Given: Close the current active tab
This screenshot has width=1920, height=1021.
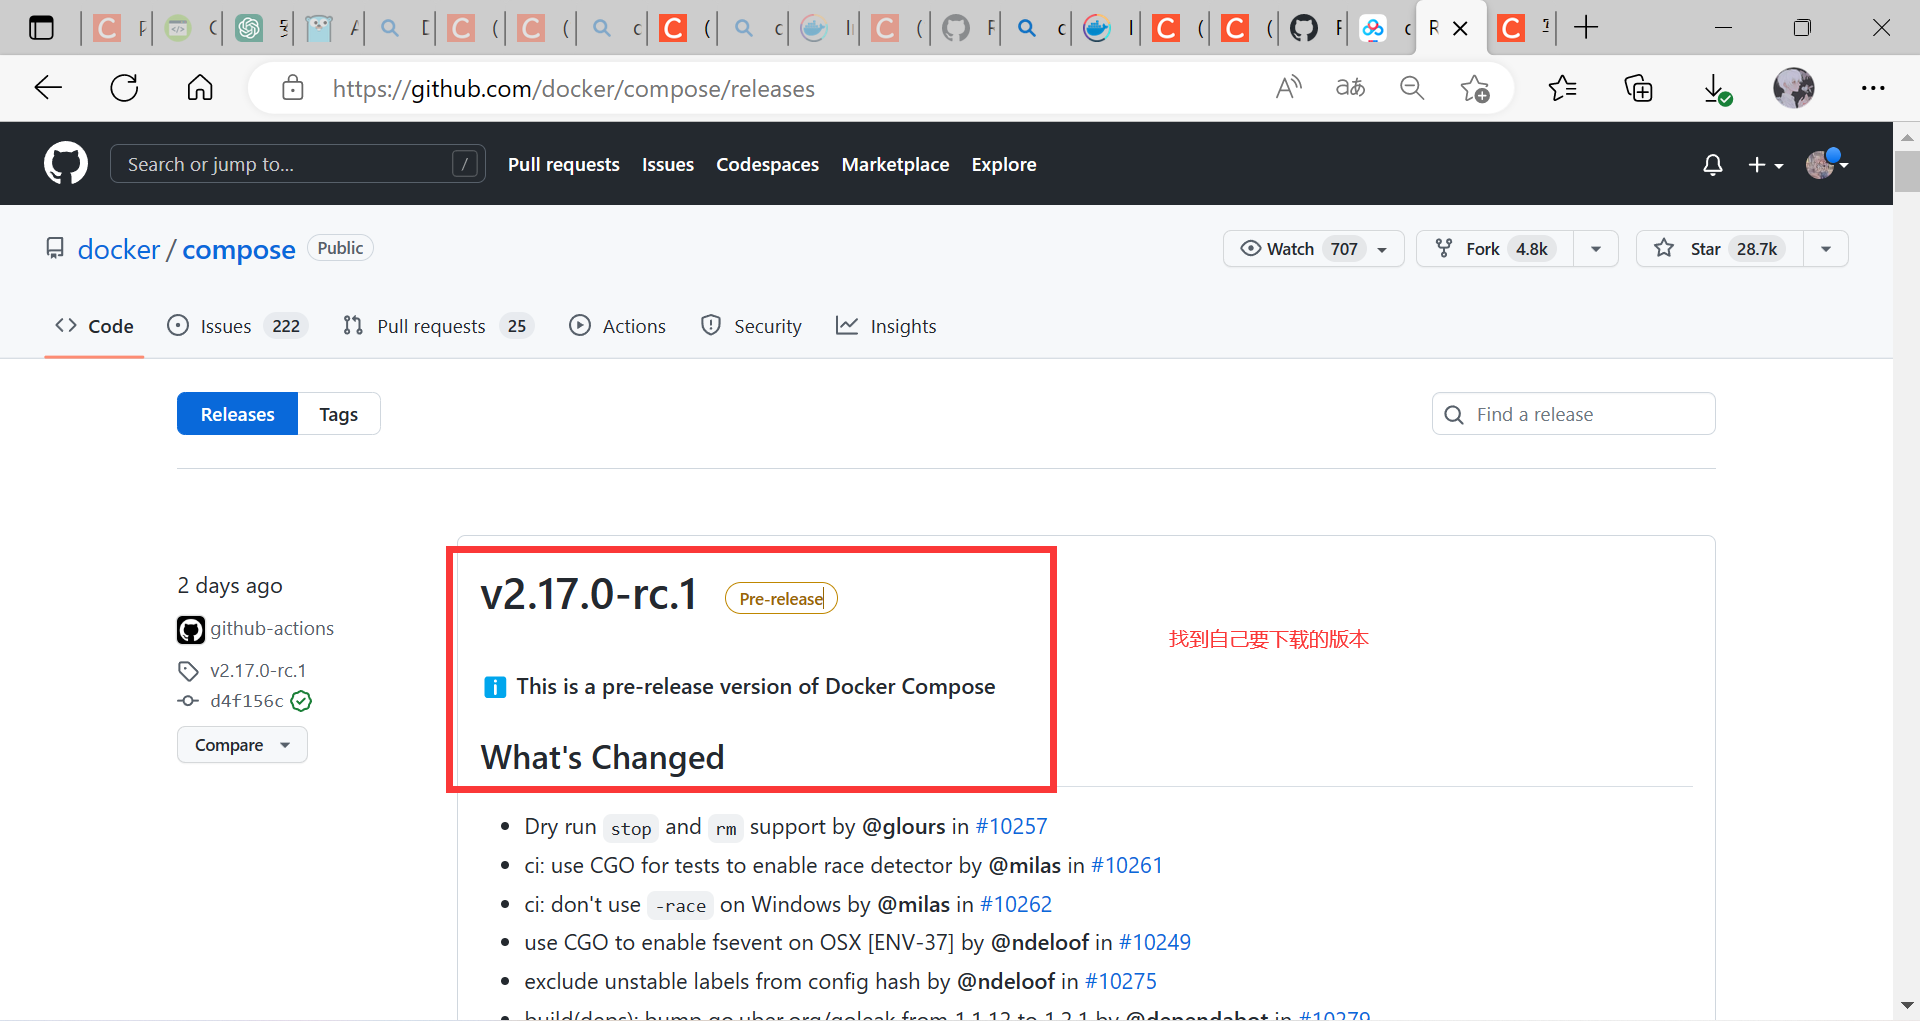Looking at the screenshot, I should (x=1460, y=28).
